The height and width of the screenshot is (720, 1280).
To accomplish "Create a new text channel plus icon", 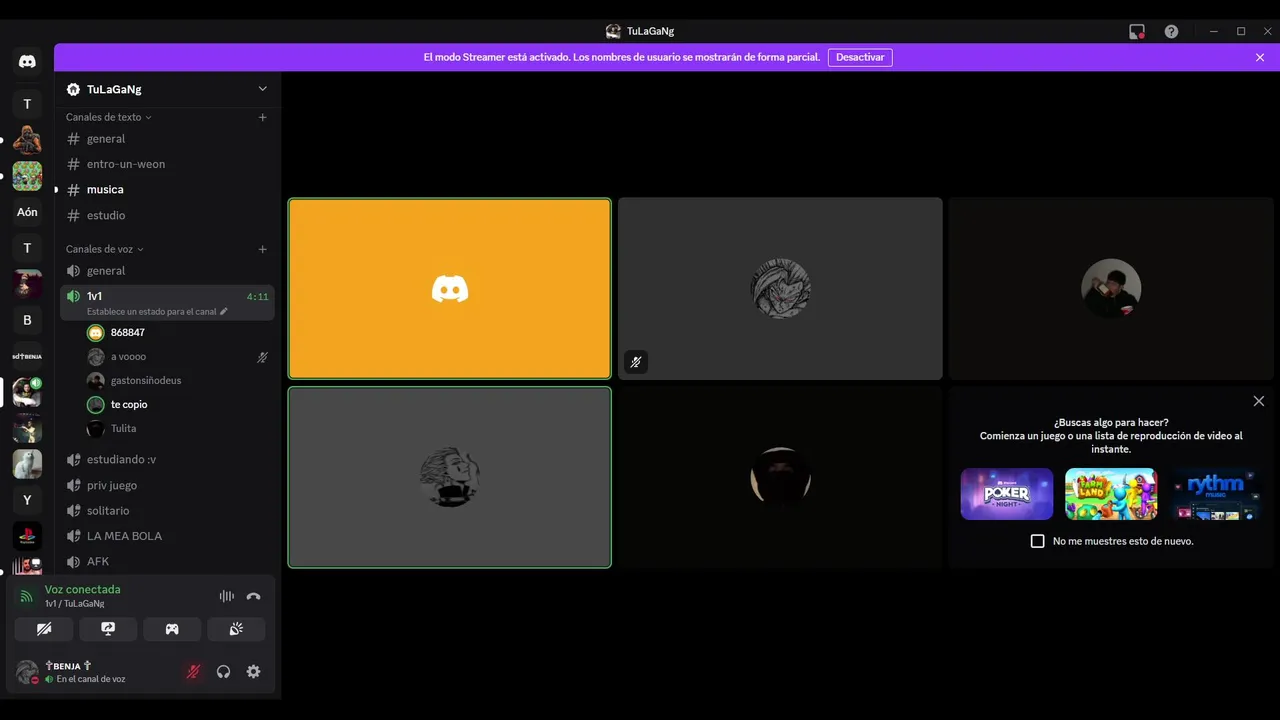I will 263,117.
